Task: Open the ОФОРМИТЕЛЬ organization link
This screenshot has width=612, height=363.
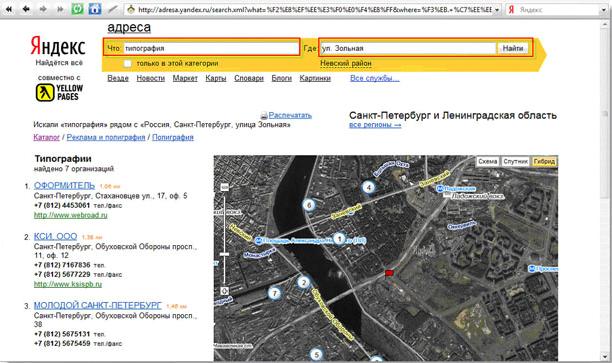Action: (x=64, y=185)
